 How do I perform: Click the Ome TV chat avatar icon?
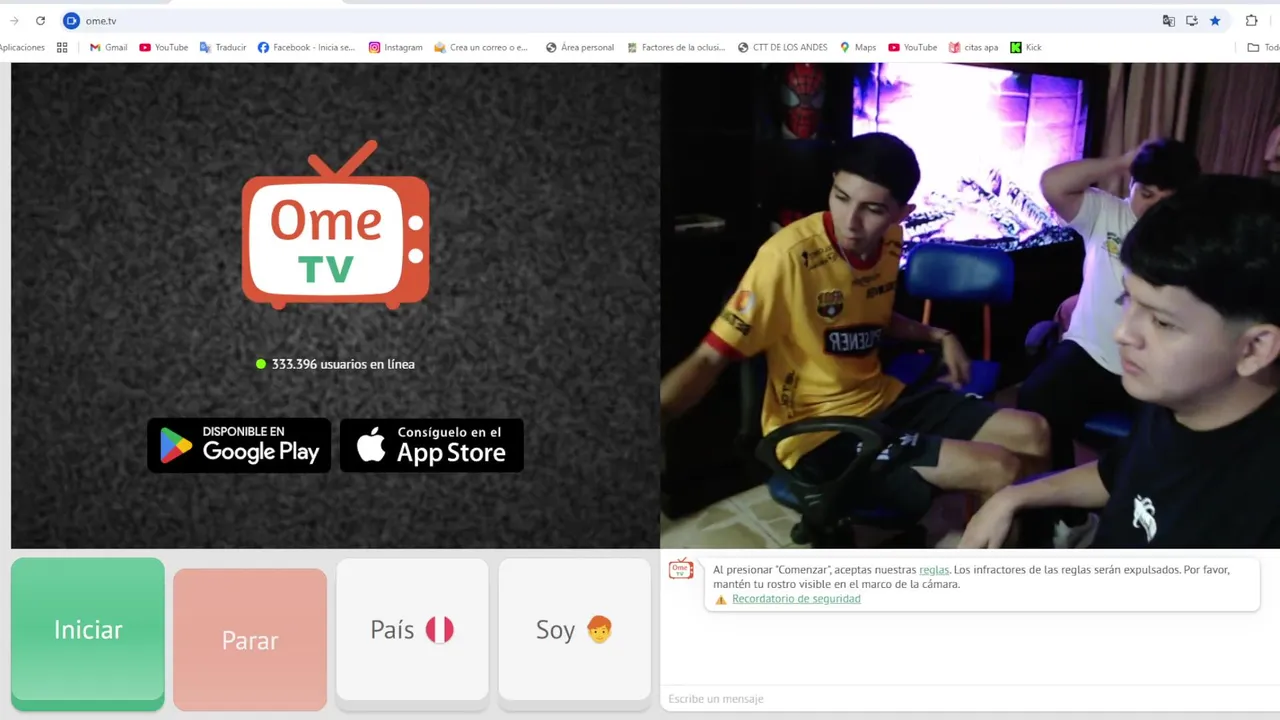[x=681, y=570]
